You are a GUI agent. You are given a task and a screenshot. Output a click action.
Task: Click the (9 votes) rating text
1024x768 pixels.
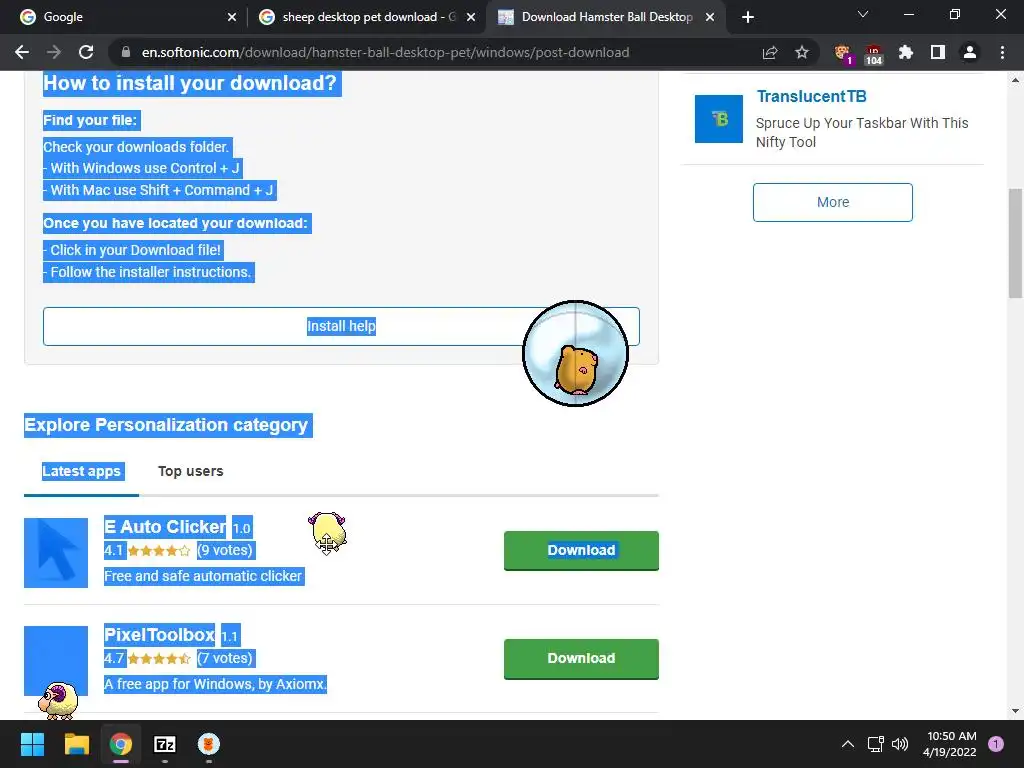pos(225,551)
